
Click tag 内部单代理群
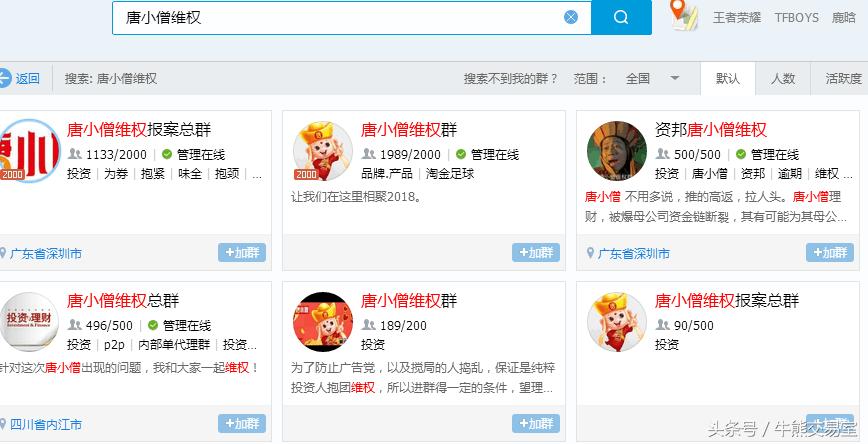click(x=174, y=345)
